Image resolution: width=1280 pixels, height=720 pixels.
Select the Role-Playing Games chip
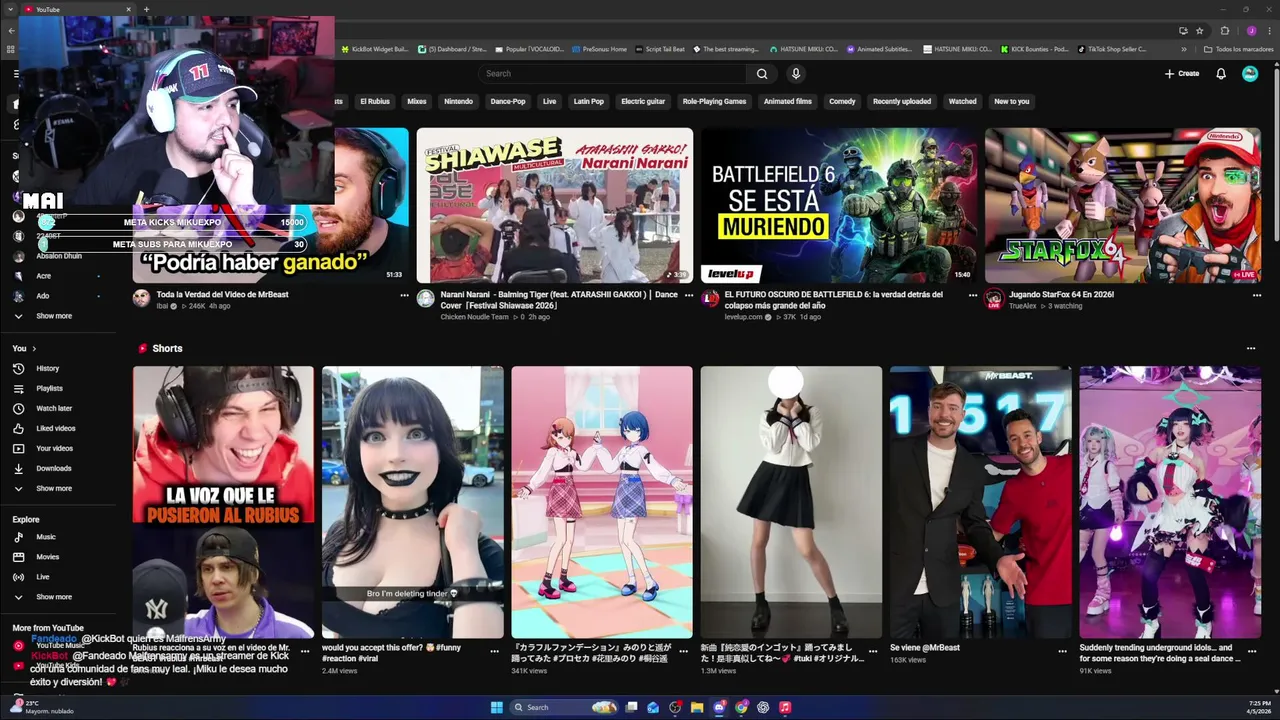pyautogui.click(x=714, y=101)
